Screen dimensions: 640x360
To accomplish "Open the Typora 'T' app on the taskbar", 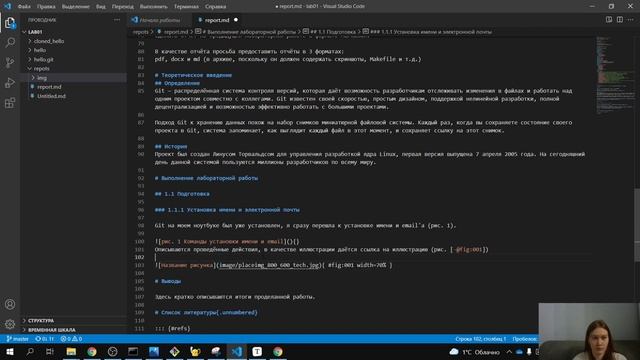I will coord(257,351).
